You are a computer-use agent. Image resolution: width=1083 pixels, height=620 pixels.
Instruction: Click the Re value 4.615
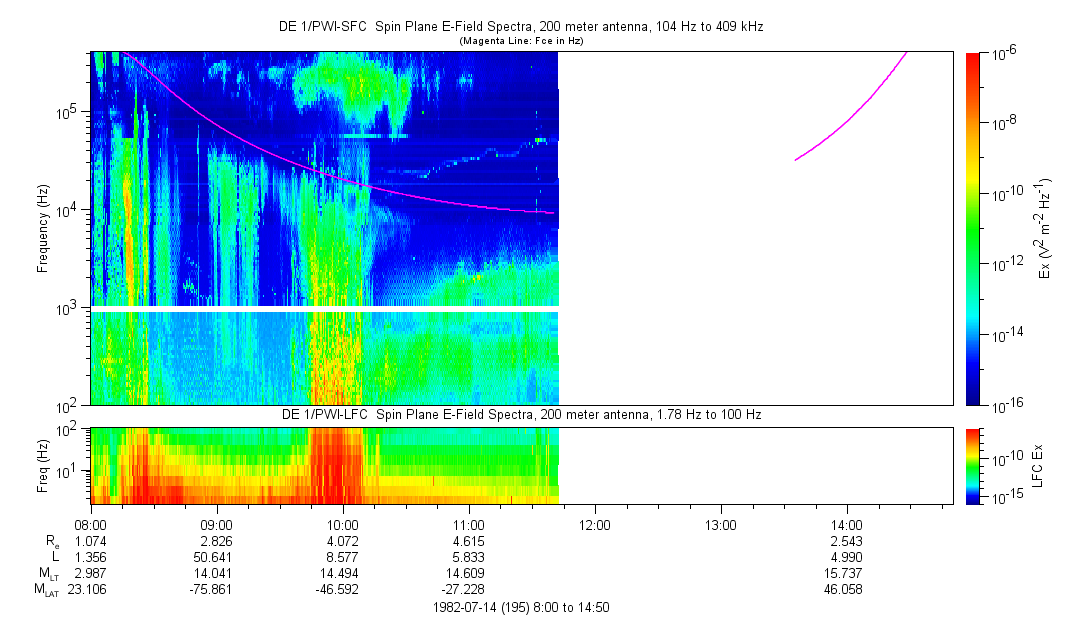(469, 540)
